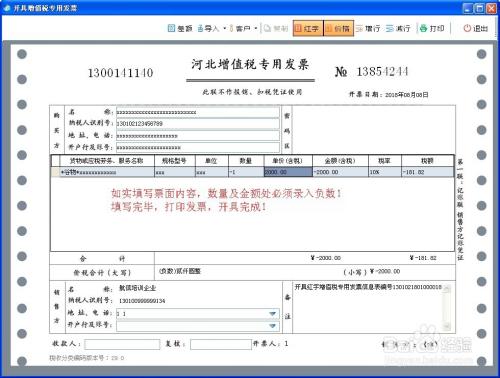Open the dropdown arrow next to 导入

tap(224, 28)
